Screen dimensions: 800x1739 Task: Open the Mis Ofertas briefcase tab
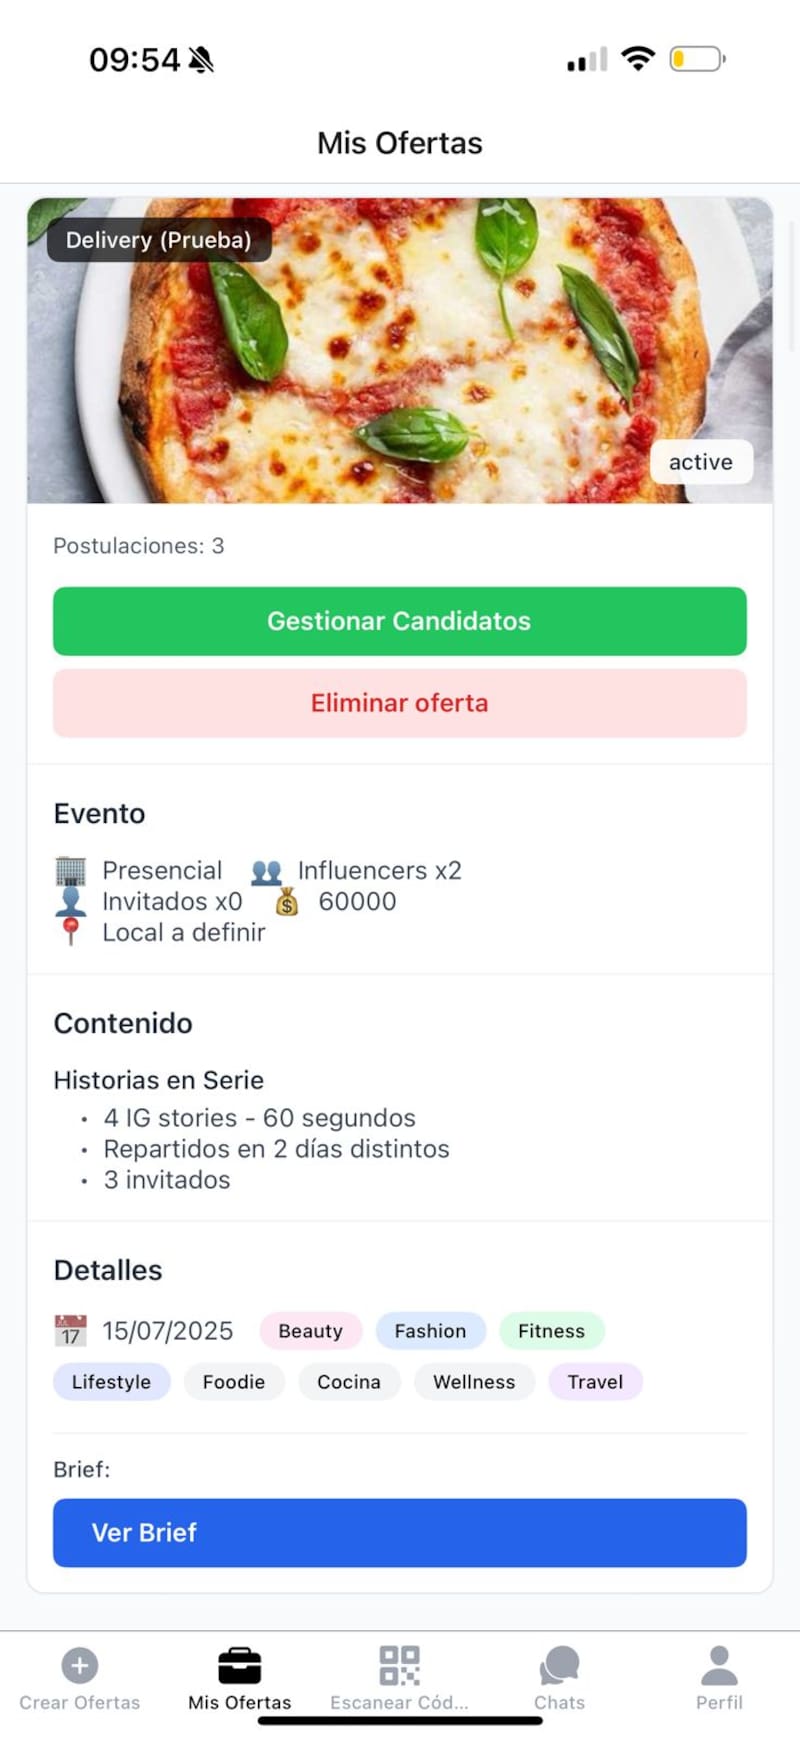pos(240,1666)
